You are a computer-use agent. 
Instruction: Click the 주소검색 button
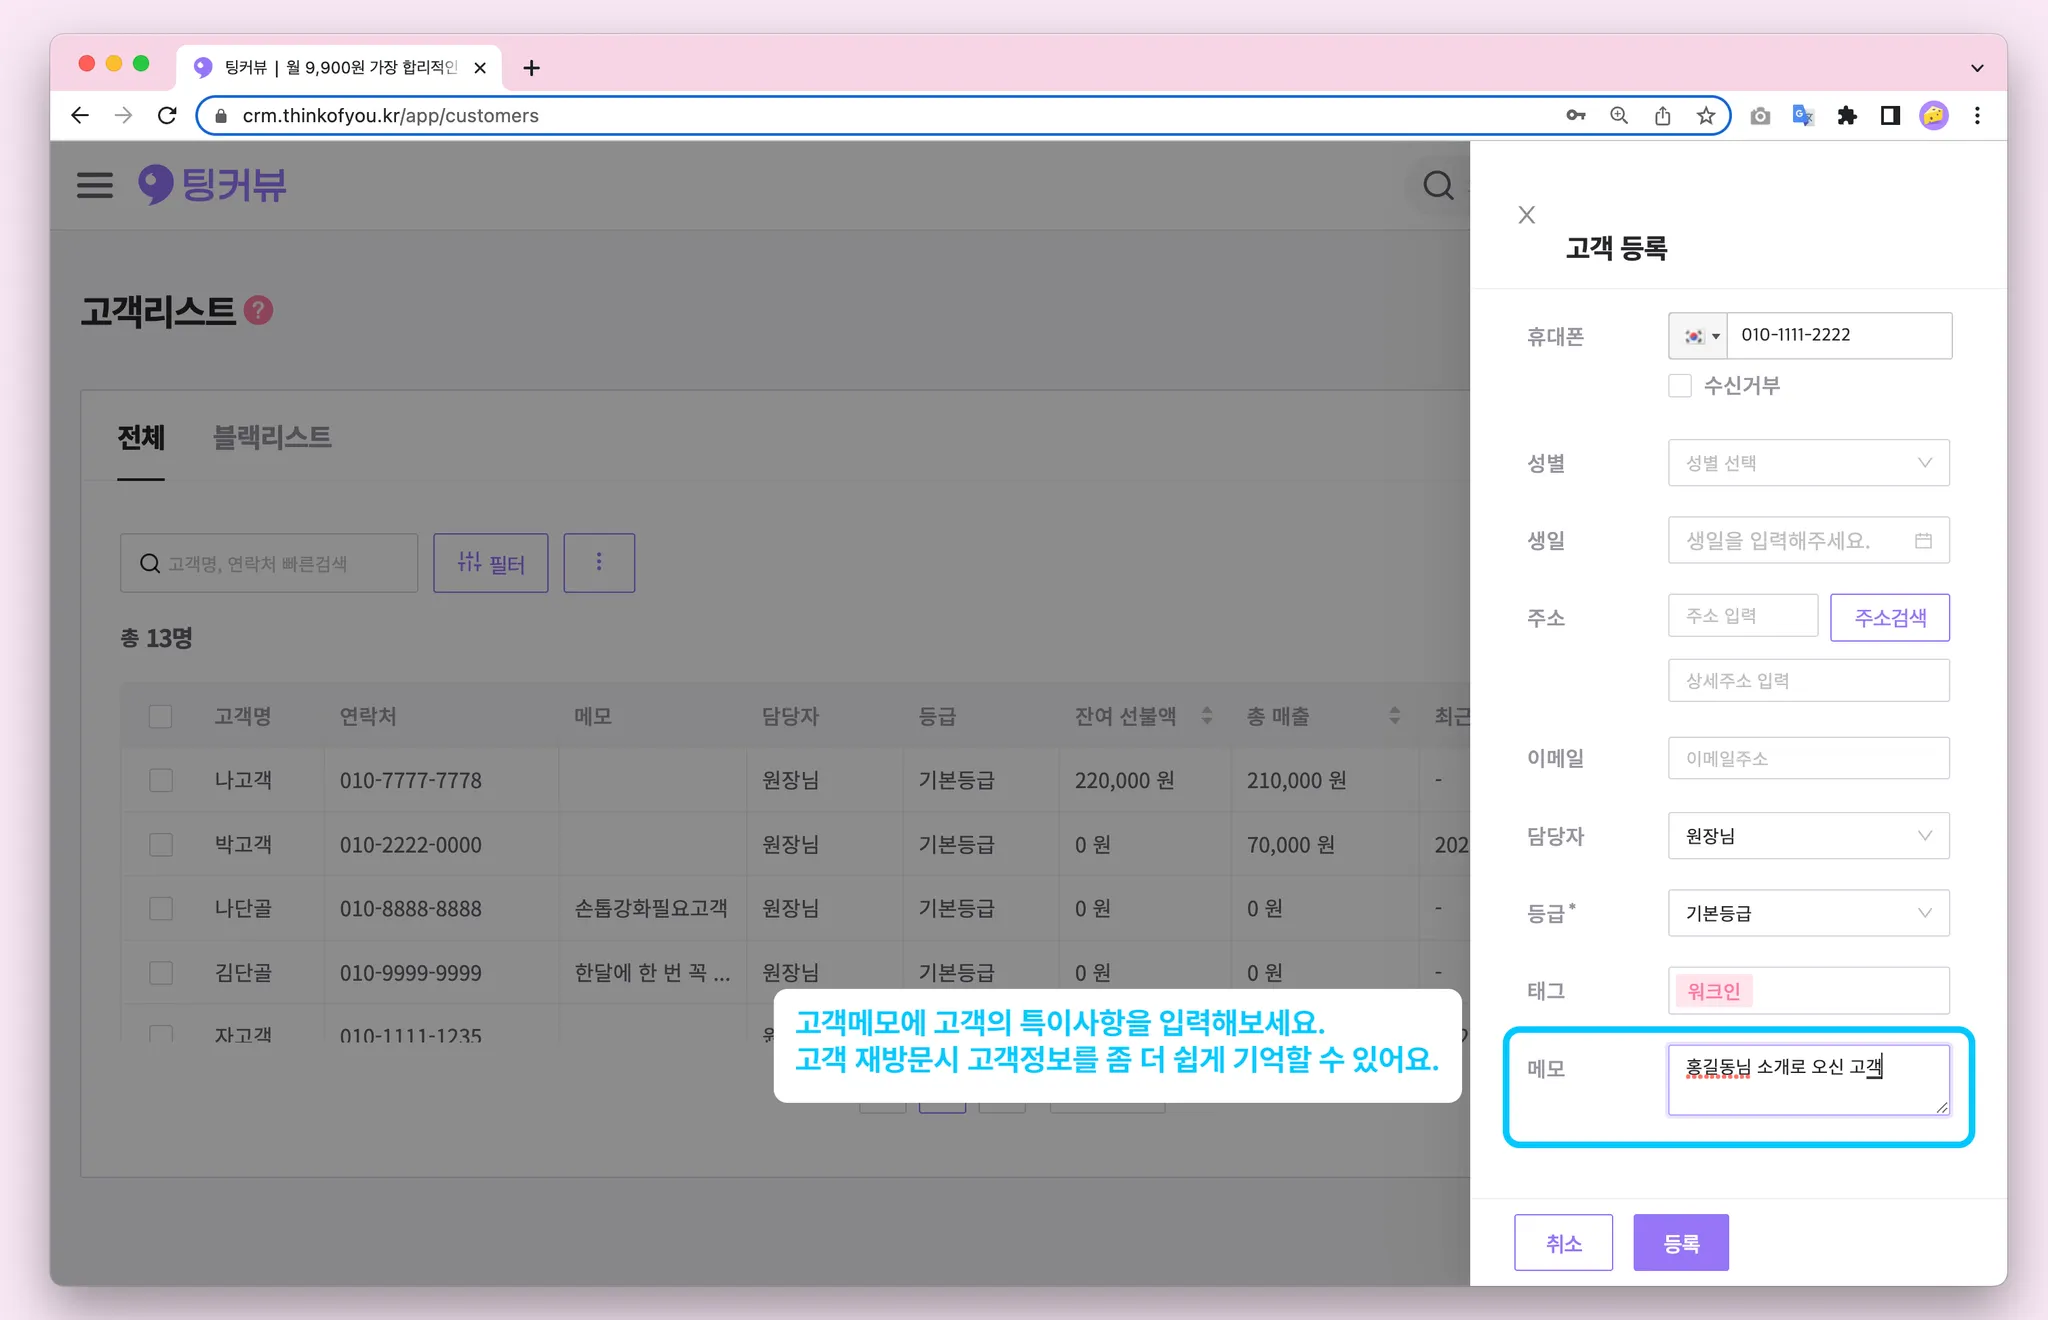[x=1889, y=617]
